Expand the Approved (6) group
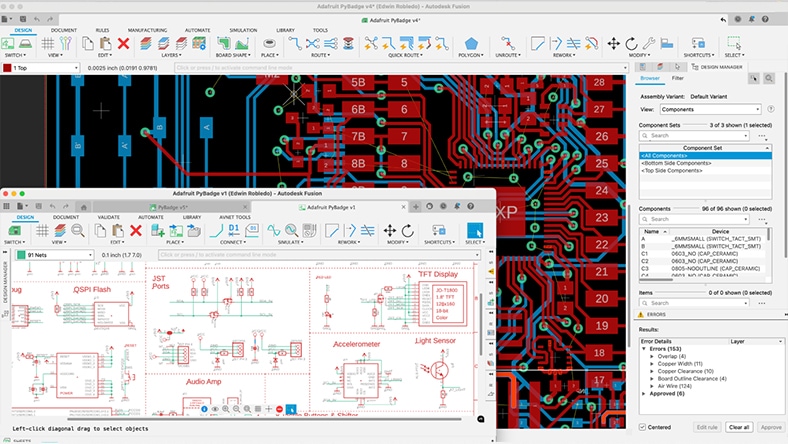The width and height of the screenshot is (788, 444). (x=644, y=394)
